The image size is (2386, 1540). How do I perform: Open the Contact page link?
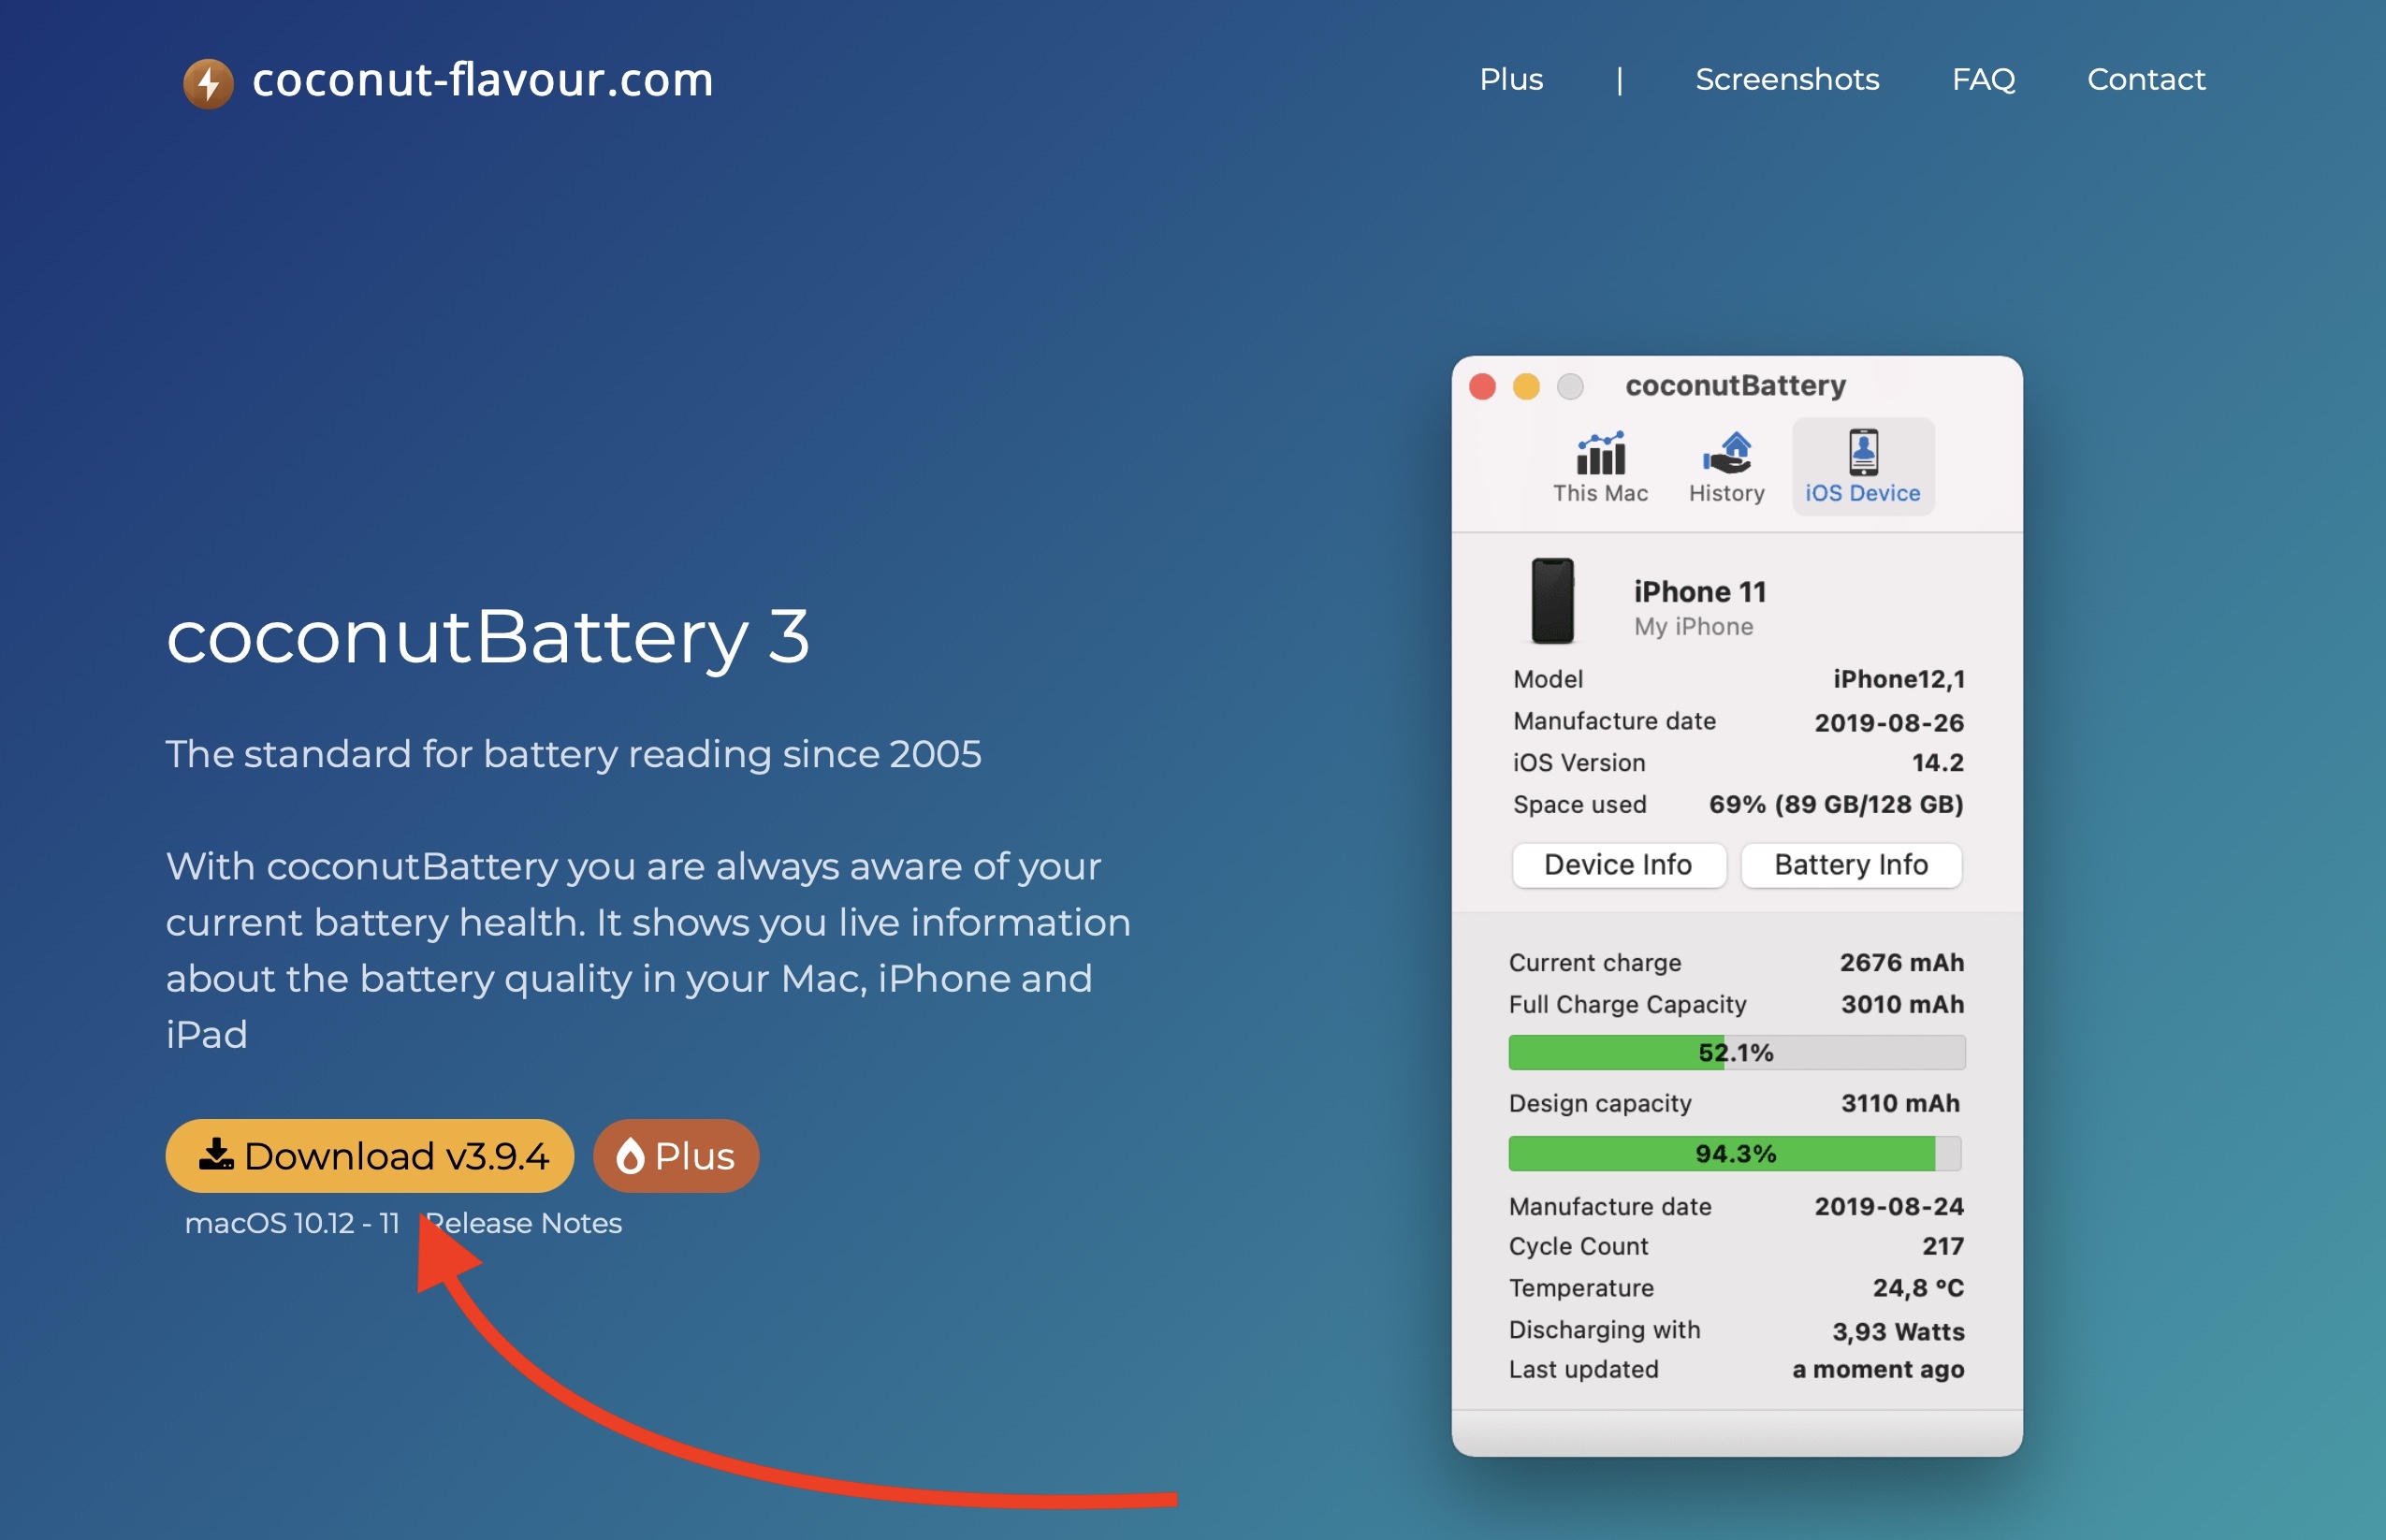pyautogui.click(x=2146, y=79)
